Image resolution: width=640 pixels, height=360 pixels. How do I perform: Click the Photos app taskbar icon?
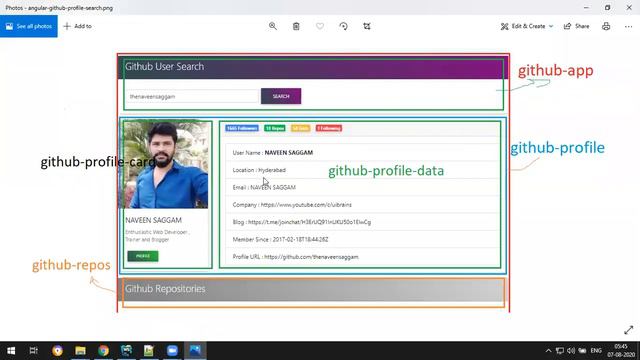(195, 351)
